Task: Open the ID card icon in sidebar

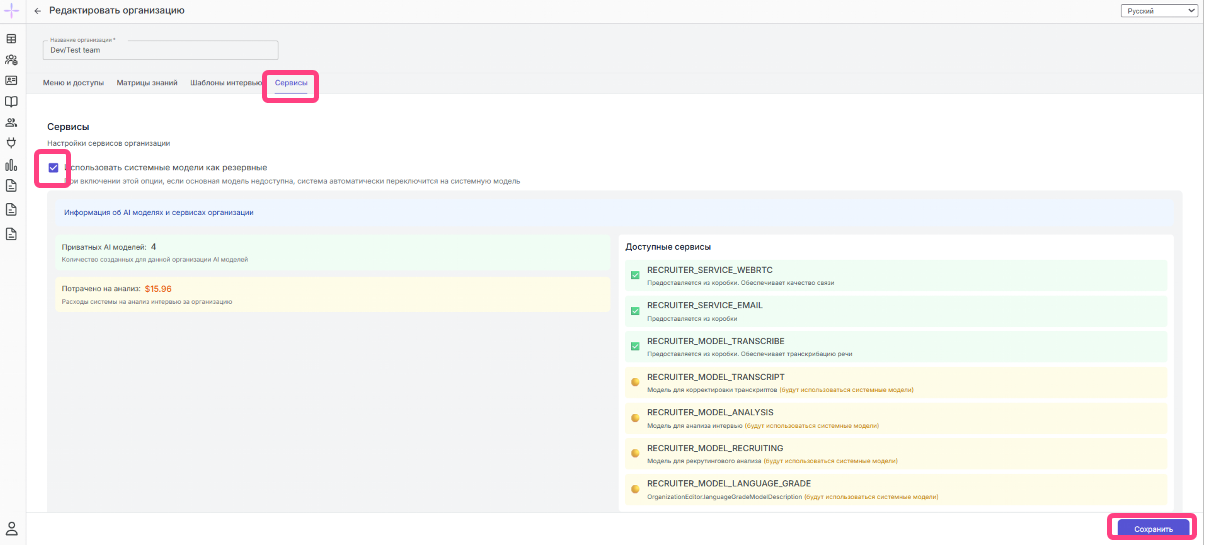Action: coord(12,80)
